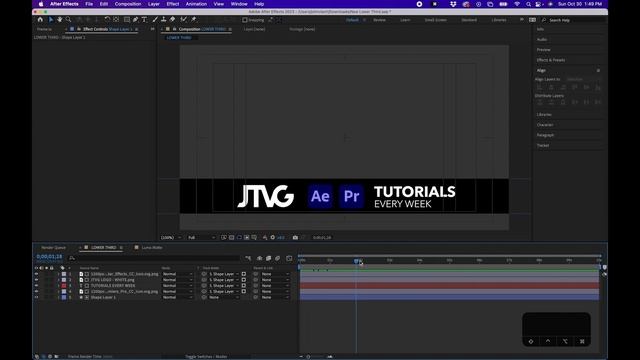Enable the Snapping checkbox
The height and width of the screenshot is (360, 640).
[x=245, y=20]
